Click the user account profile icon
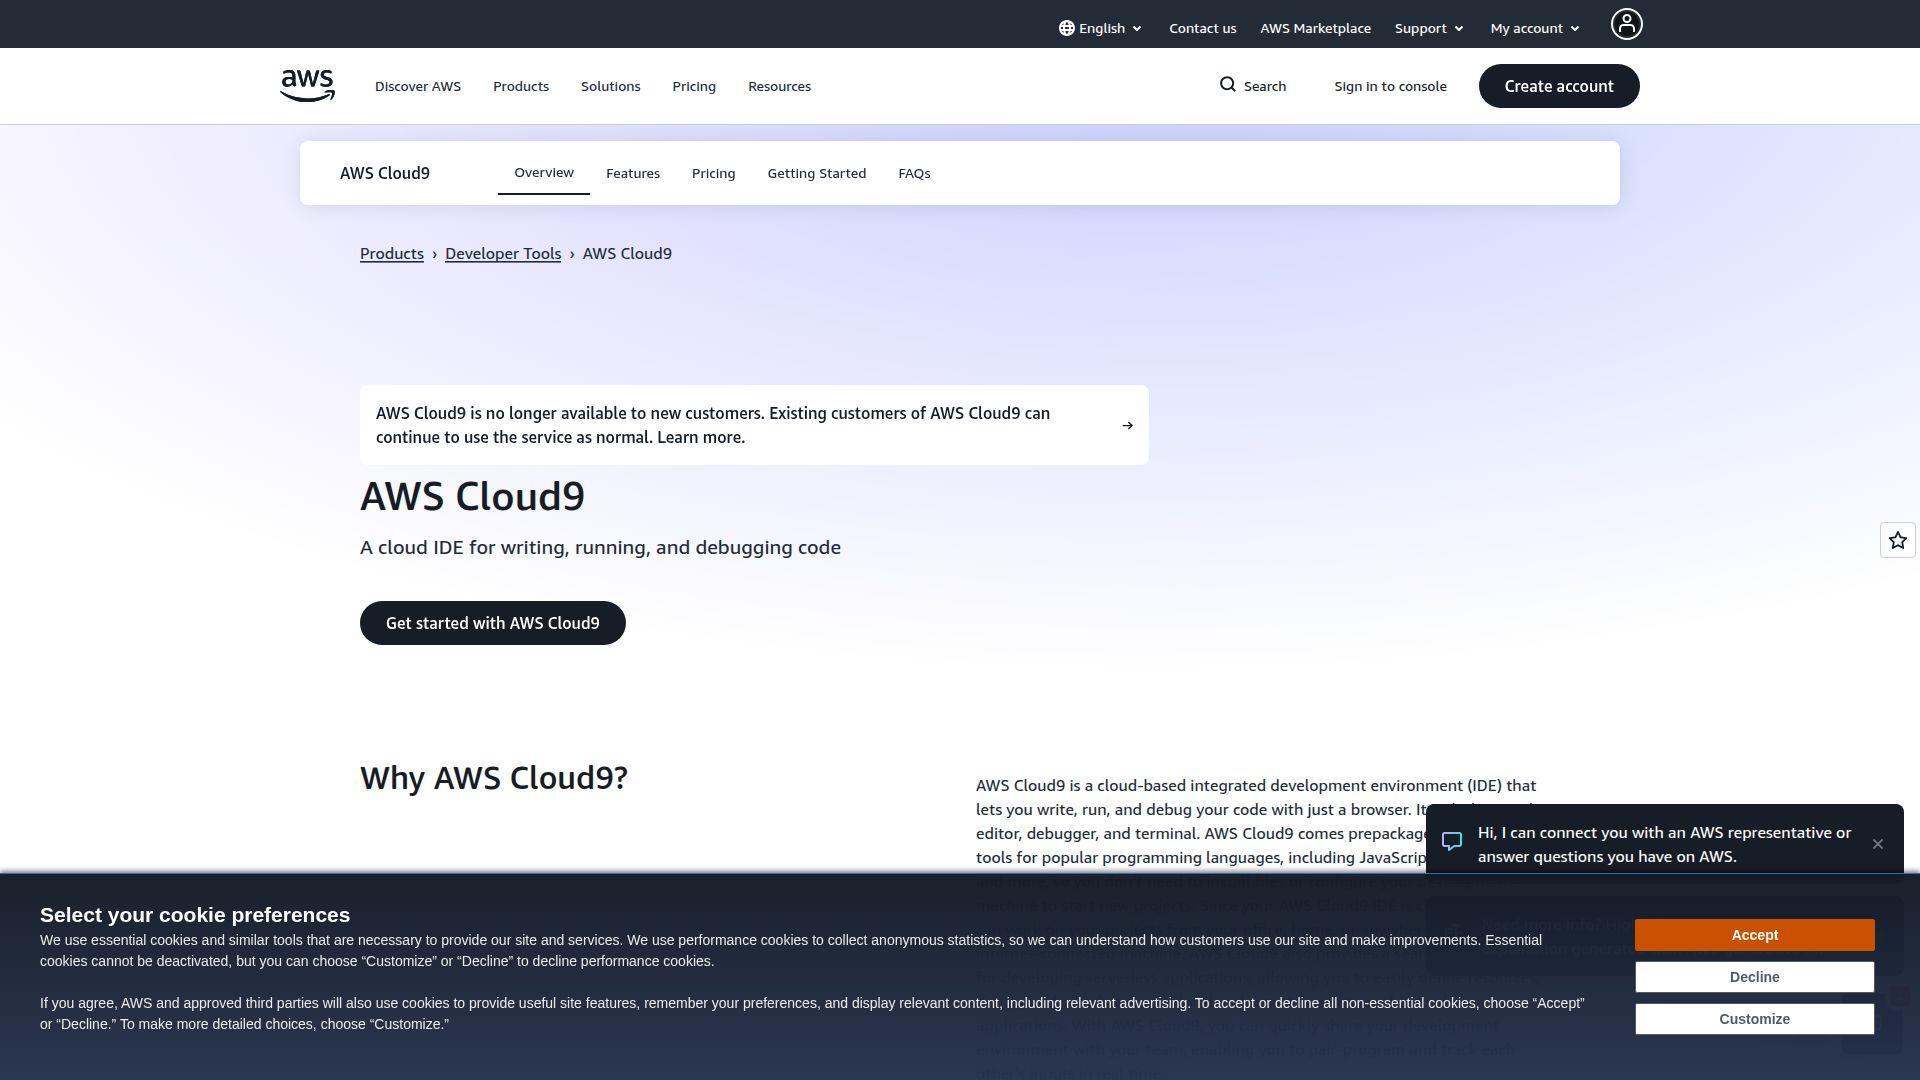This screenshot has width=1920, height=1080. [1626, 24]
